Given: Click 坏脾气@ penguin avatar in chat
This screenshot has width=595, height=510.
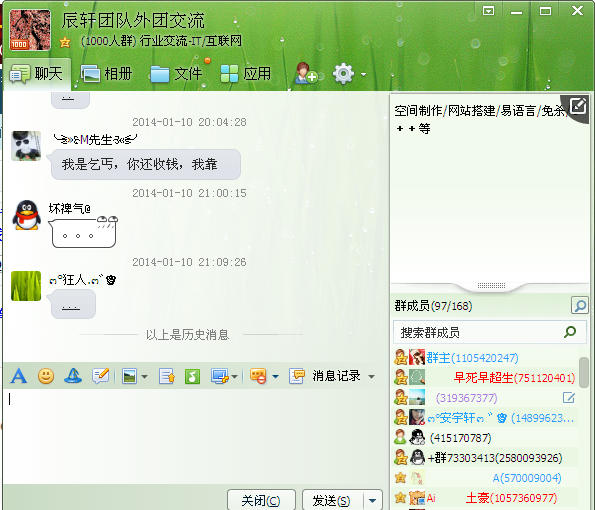Looking at the screenshot, I should click(x=26, y=215).
